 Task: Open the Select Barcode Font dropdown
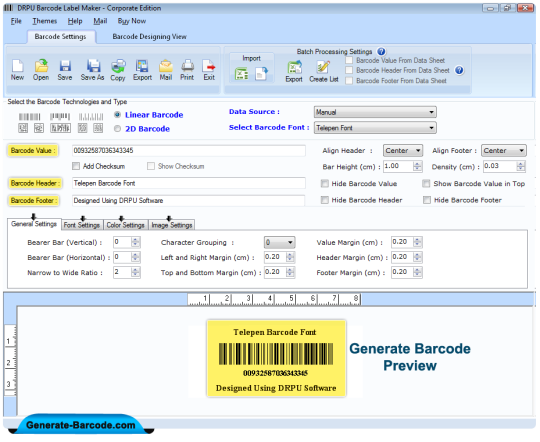click(x=375, y=128)
